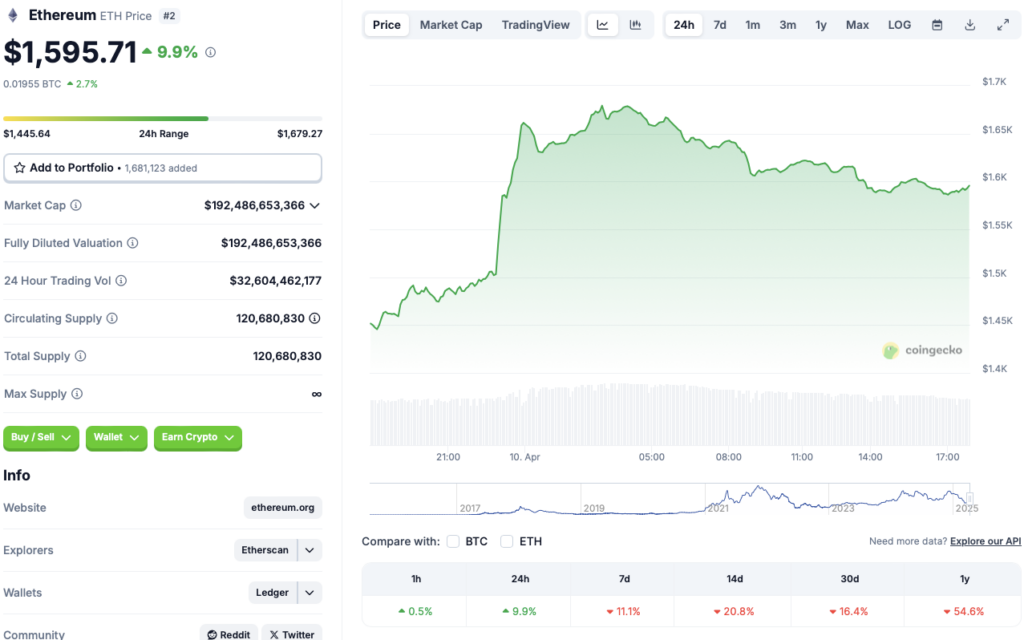Toggle LOG scale on chart
This screenshot has height=640, width=1024.
899,25
